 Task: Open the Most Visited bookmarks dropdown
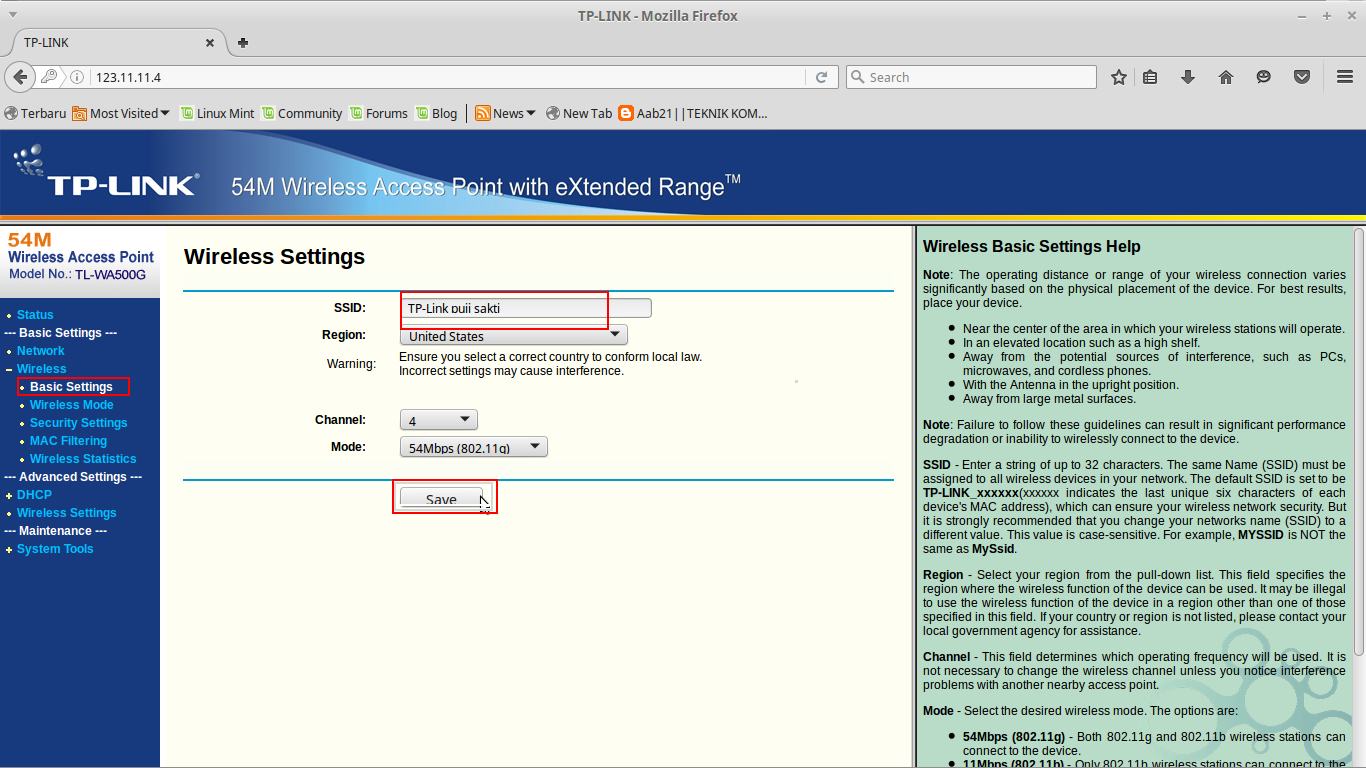coord(121,113)
